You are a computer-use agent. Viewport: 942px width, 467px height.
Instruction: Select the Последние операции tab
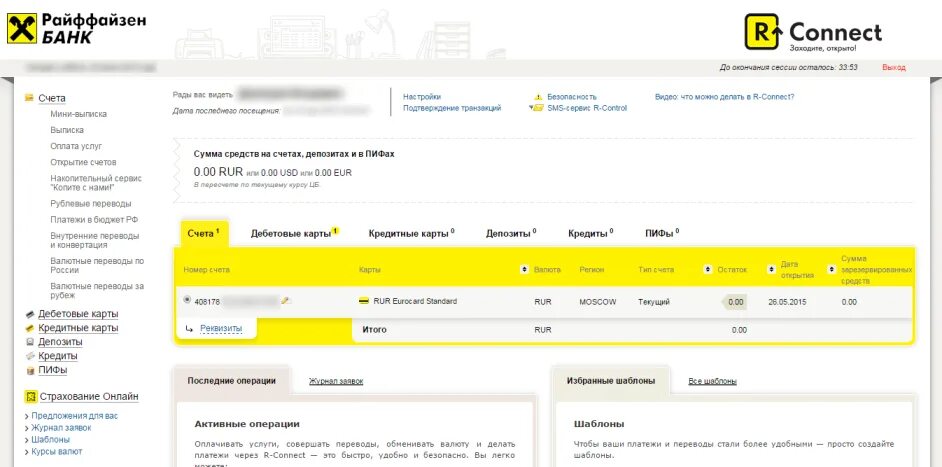coord(231,380)
